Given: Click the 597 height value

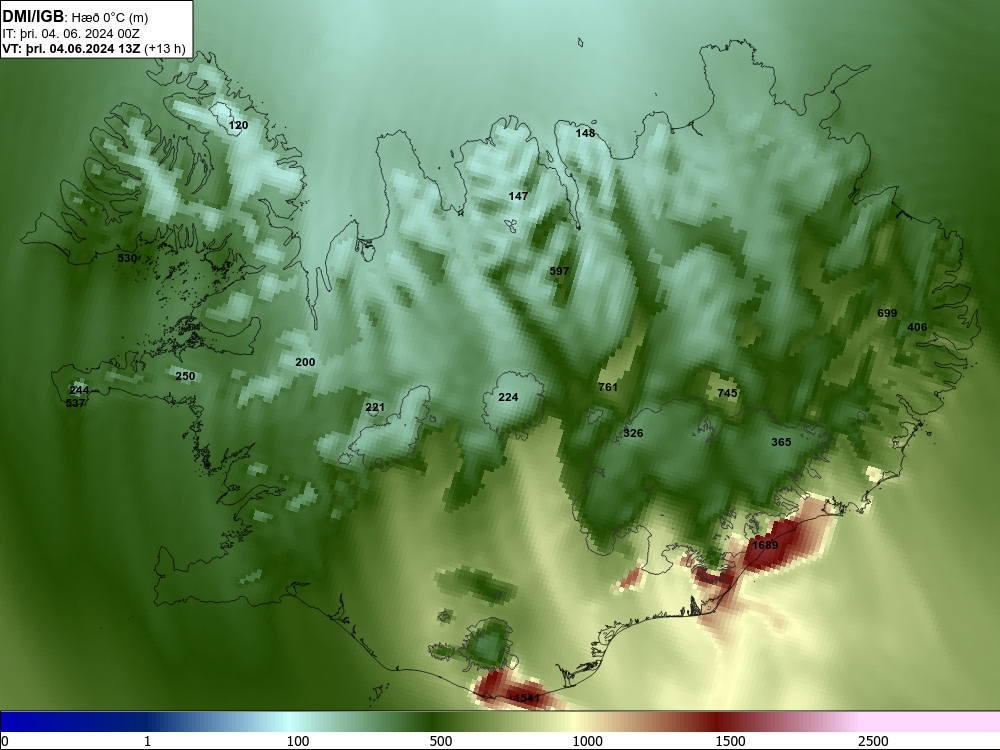Looking at the screenshot, I should [559, 271].
